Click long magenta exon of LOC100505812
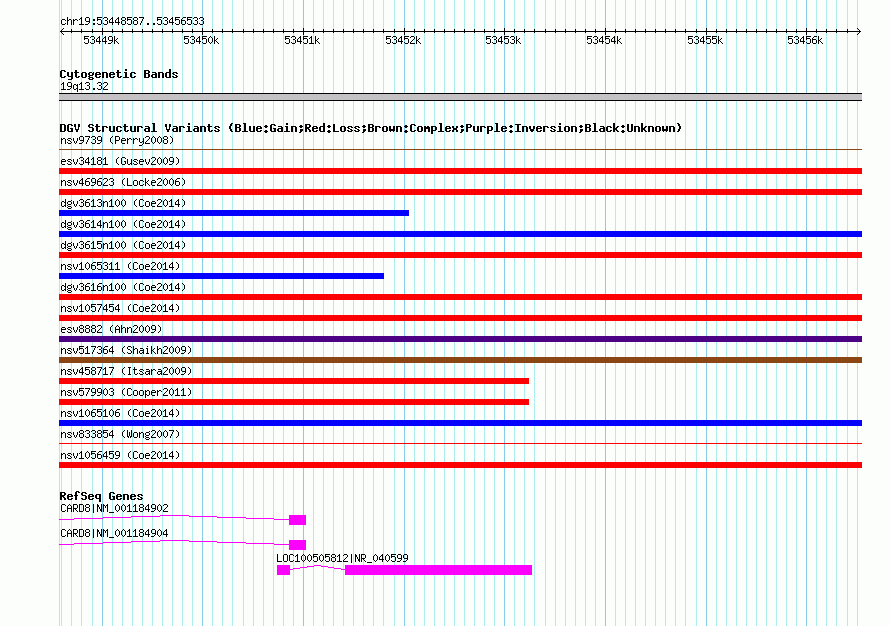Screen dimensions: 890x626 coord(439,570)
